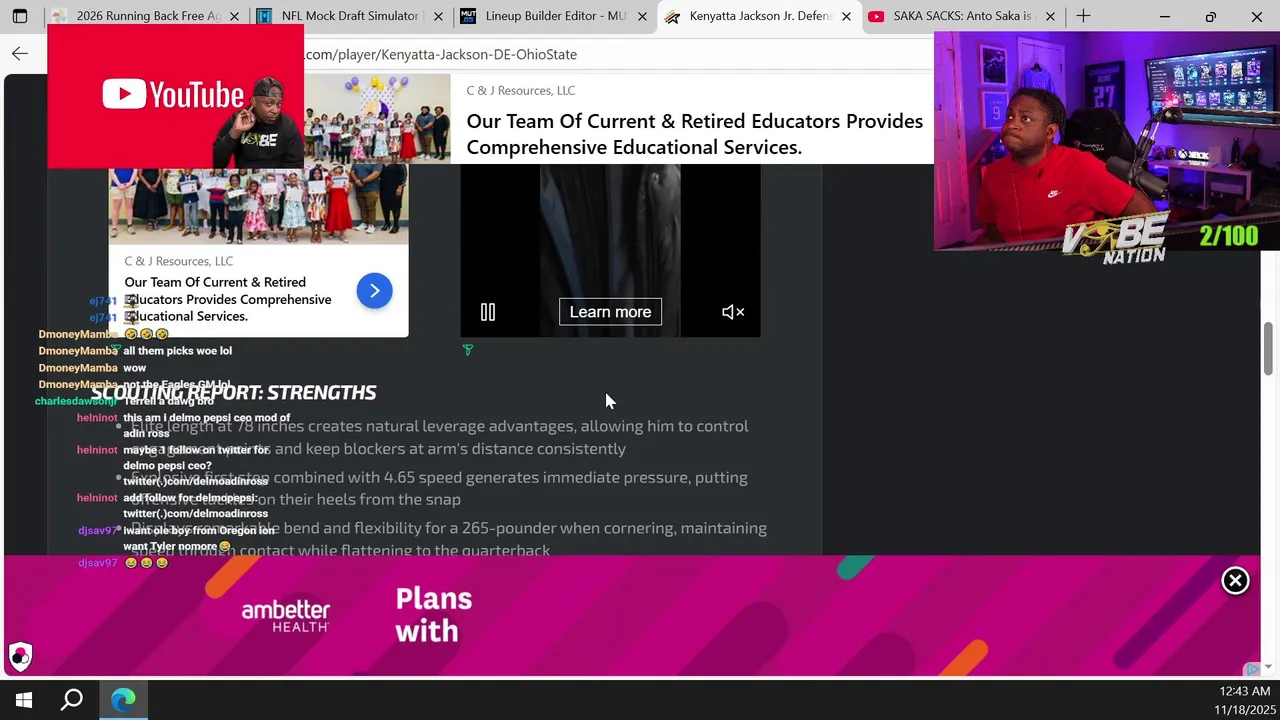This screenshot has height=720, width=1280.
Task: Close the Lineup Builder Editor tab
Action: (x=642, y=16)
